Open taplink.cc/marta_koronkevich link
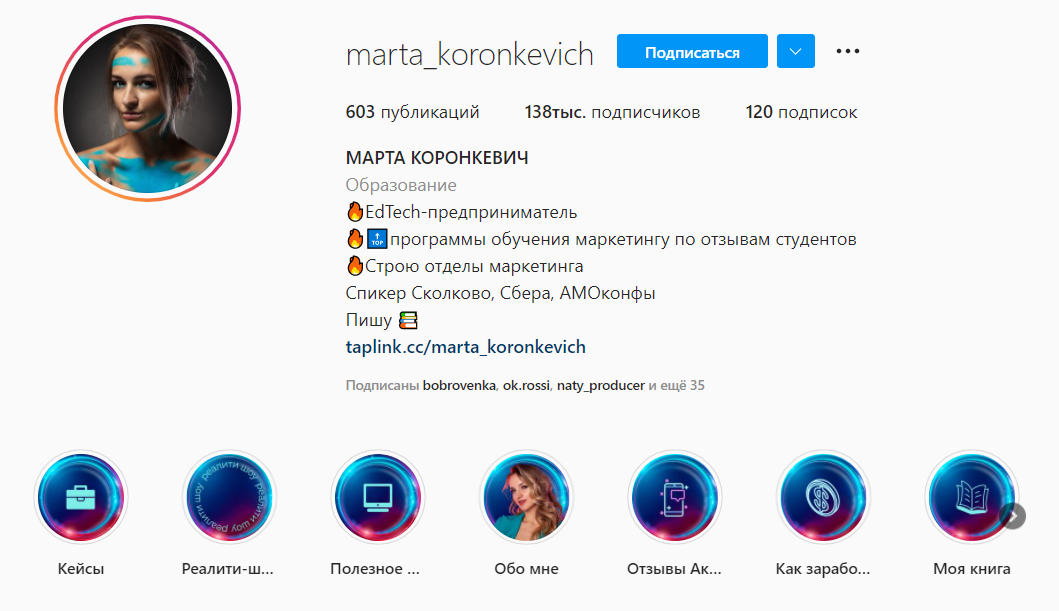 465,347
